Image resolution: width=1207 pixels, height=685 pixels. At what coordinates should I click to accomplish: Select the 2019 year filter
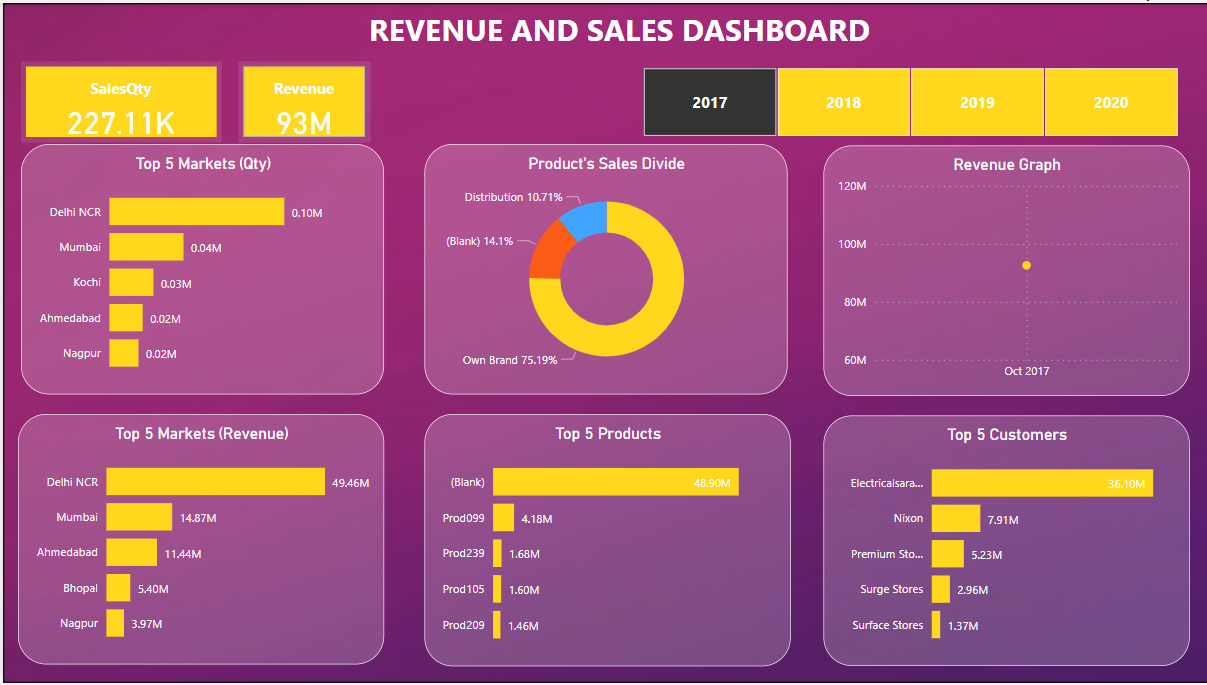coord(977,101)
